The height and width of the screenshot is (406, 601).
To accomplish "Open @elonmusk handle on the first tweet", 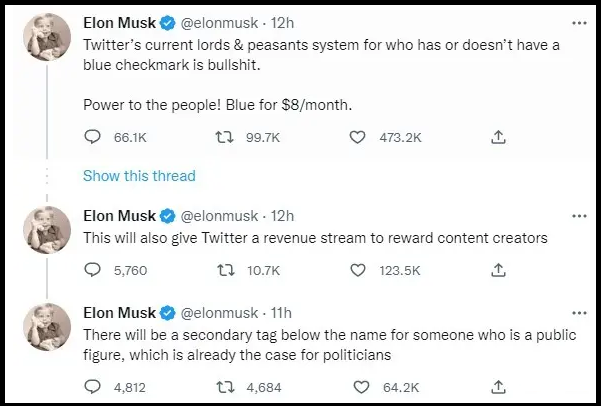I will point(222,23).
